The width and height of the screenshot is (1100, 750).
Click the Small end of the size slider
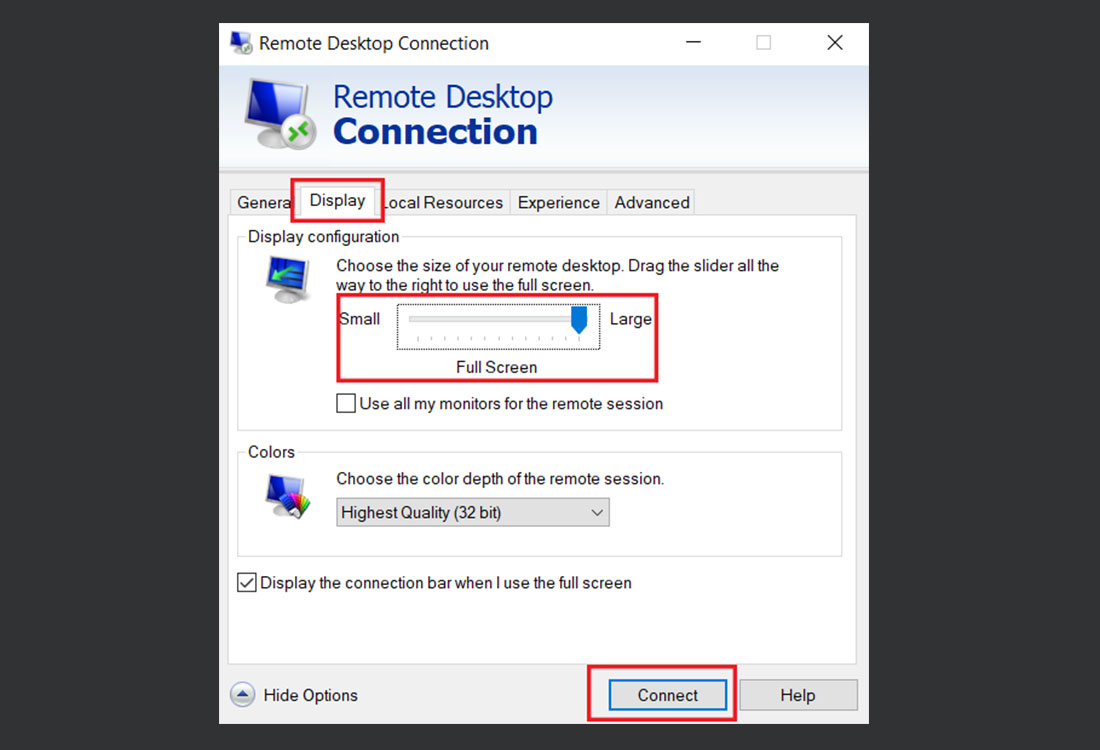(360, 319)
